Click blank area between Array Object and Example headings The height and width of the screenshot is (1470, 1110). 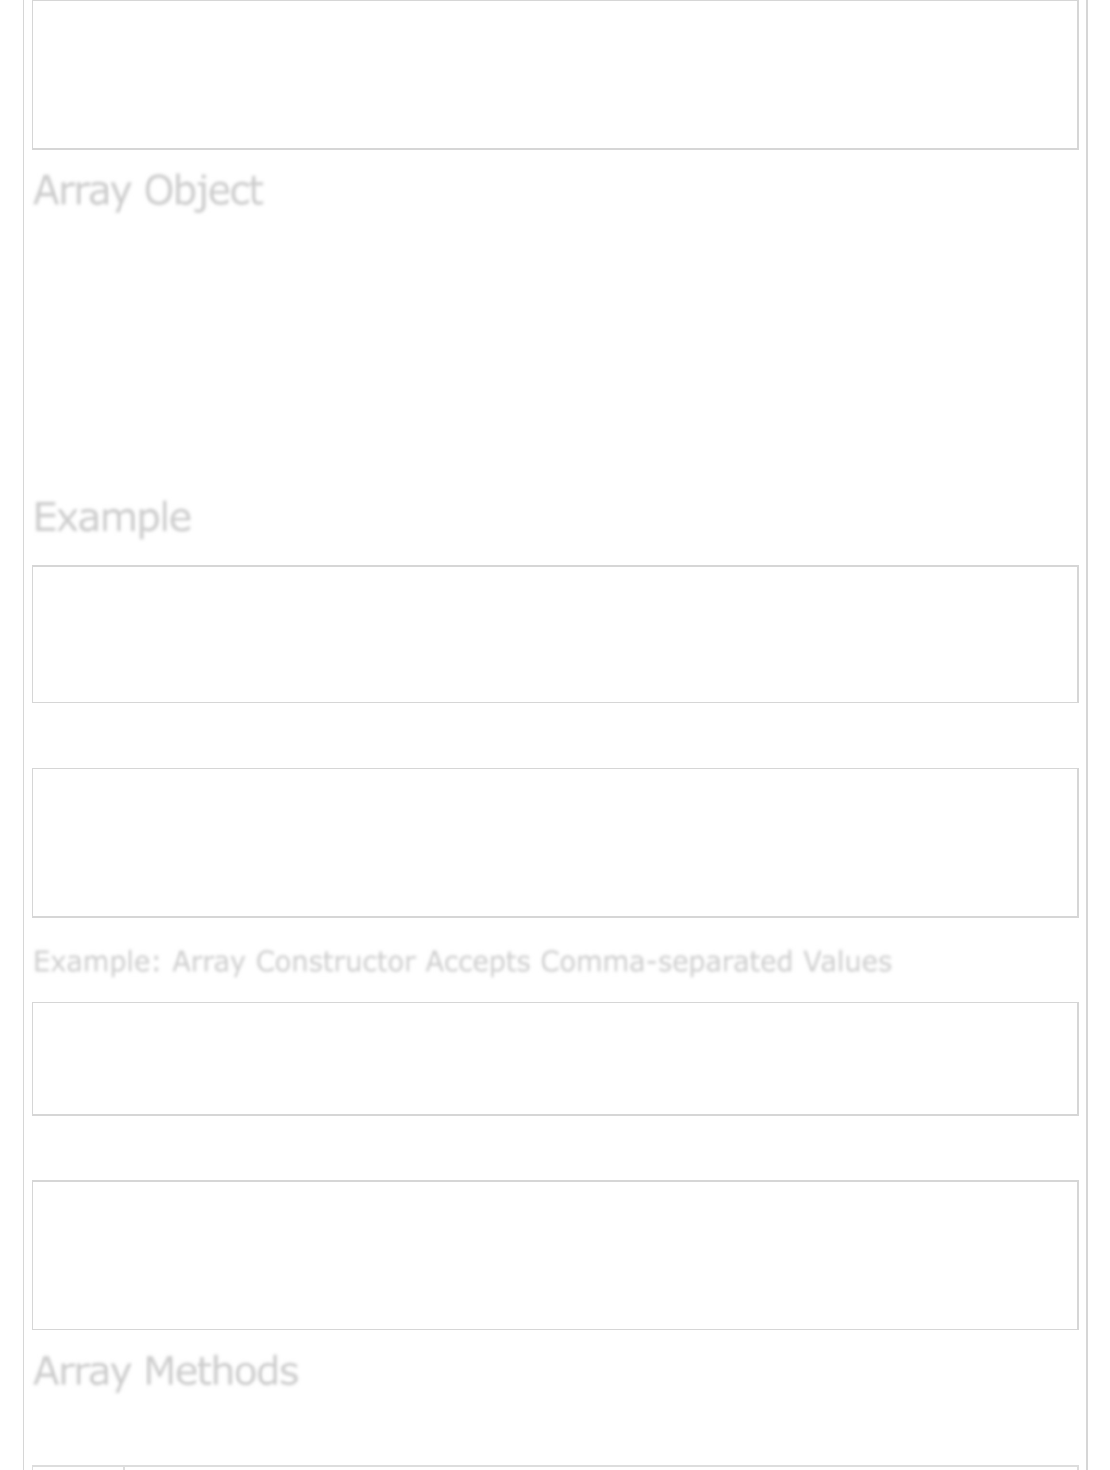pyautogui.click(x=555, y=355)
